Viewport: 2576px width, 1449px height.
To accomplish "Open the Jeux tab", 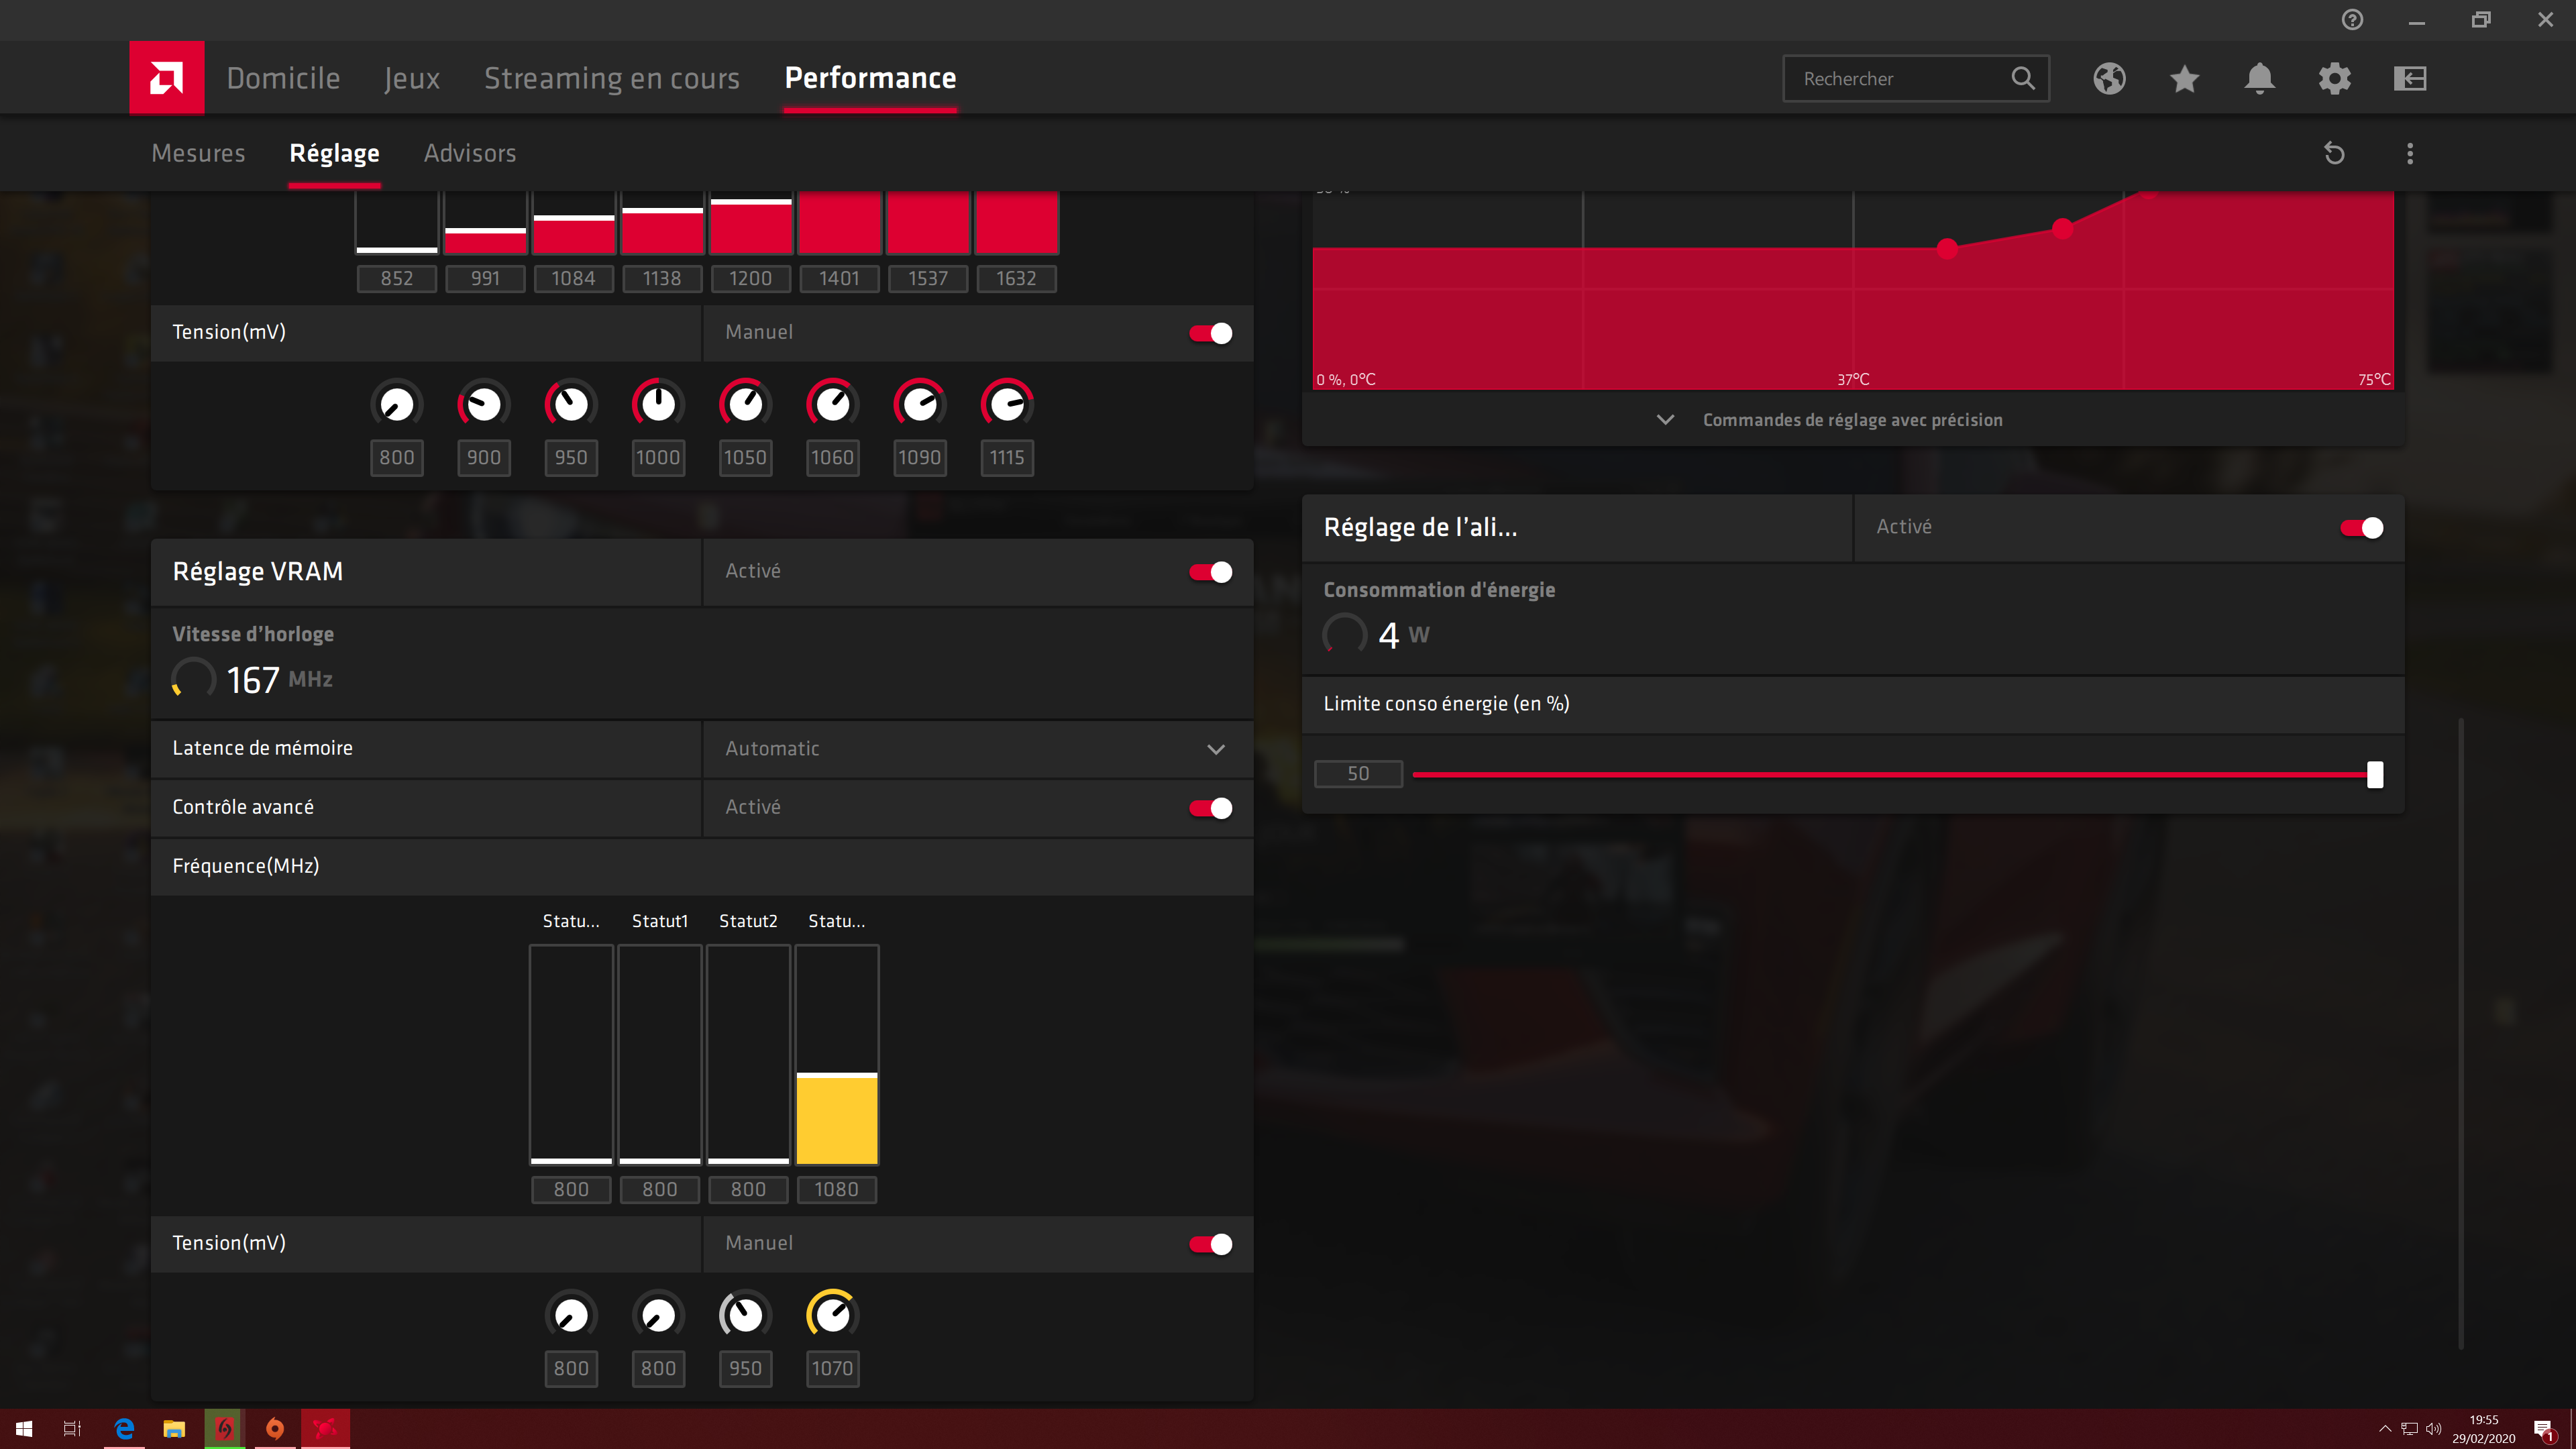I will coord(411,78).
